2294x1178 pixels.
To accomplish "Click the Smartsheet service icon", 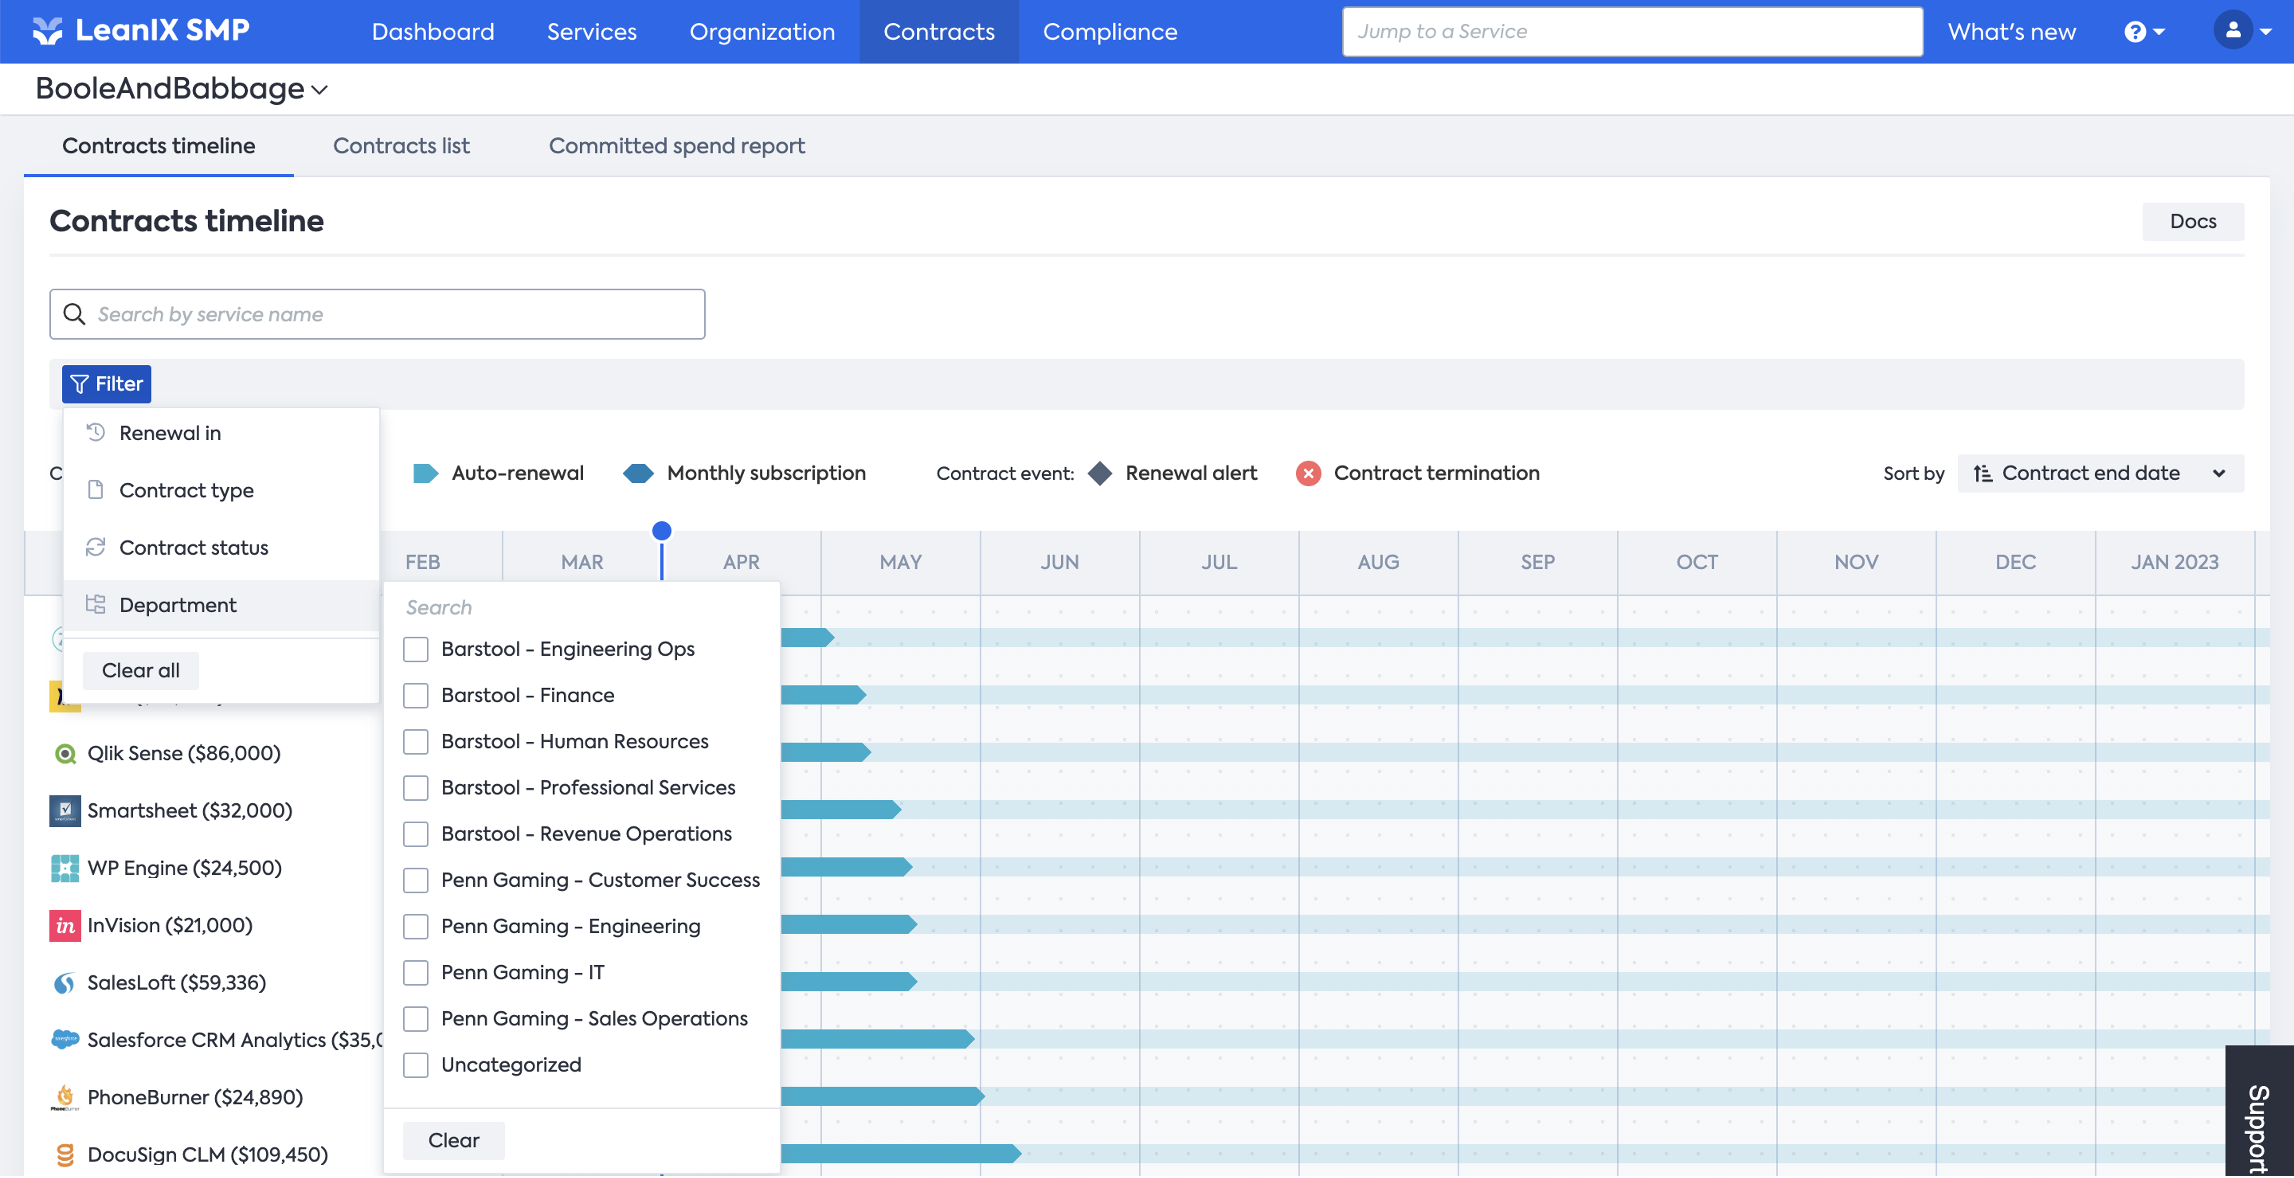I will click(x=65, y=811).
